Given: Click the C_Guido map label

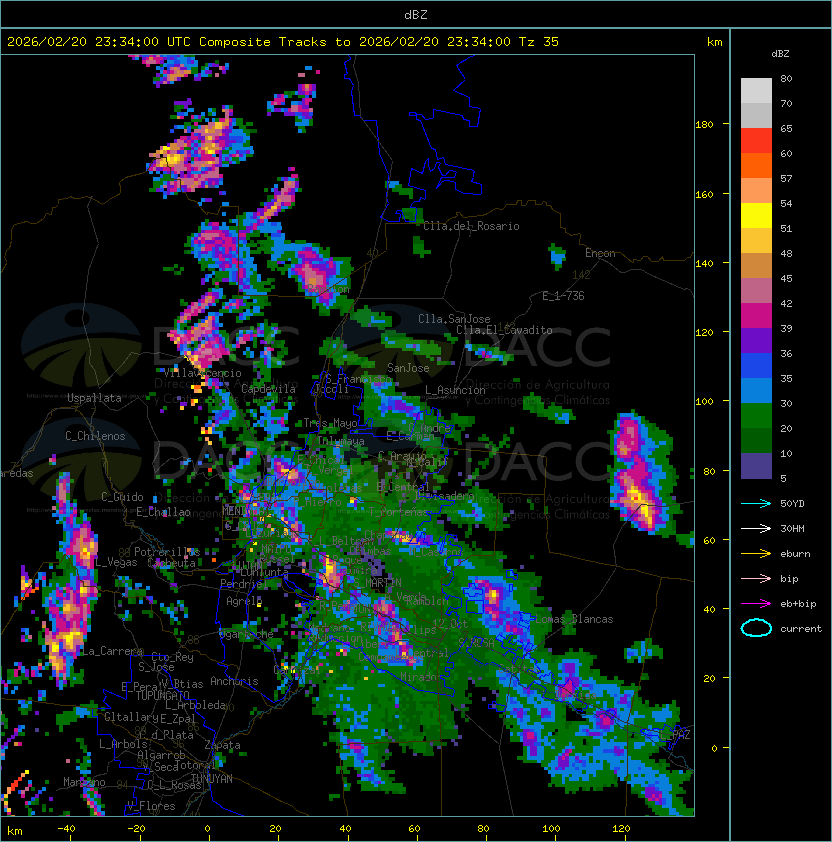Looking at the screenshot, I should 122,497.
